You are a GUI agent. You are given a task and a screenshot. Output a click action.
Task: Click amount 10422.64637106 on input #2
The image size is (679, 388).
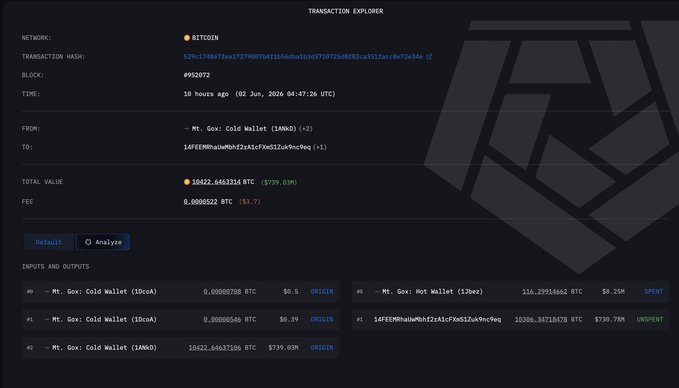click(x=215, y=348)
